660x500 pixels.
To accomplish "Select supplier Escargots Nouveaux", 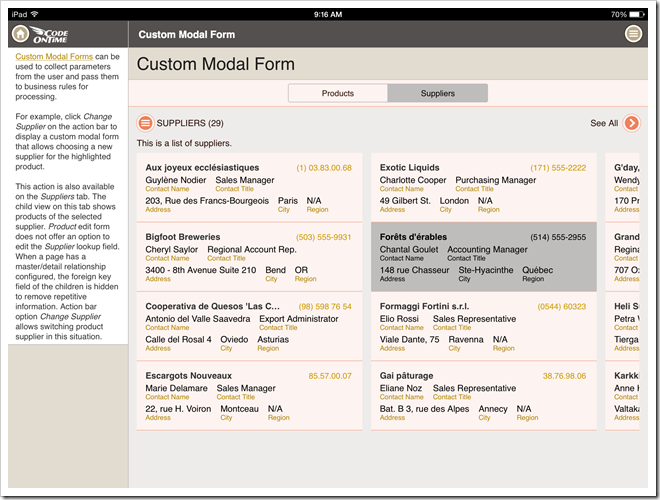I will pos(249,396).
